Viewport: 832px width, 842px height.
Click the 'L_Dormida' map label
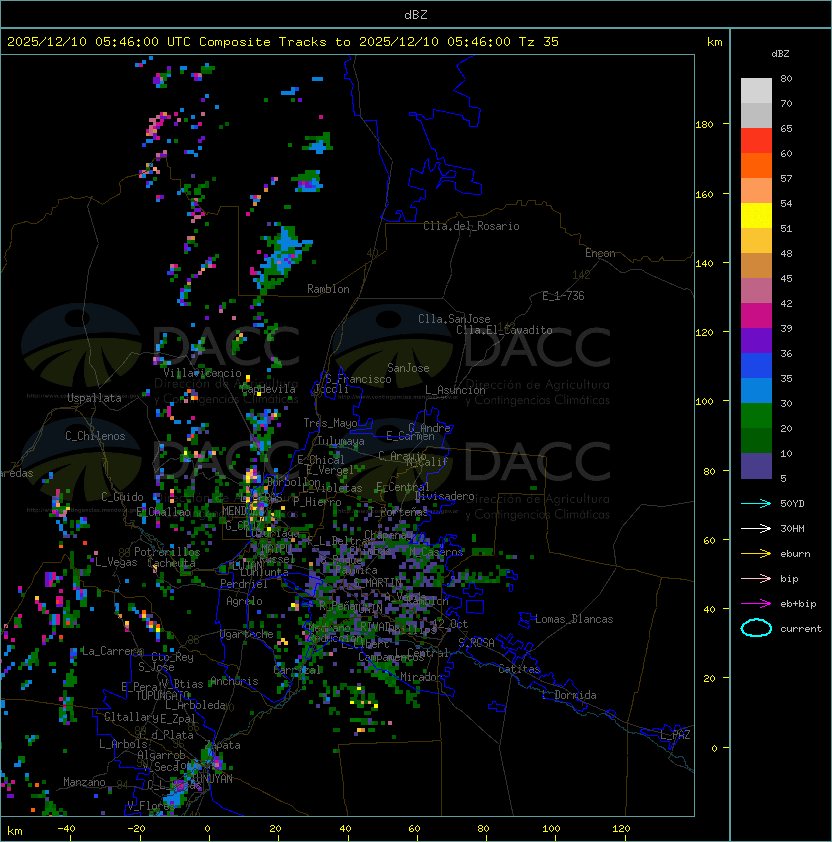click(x=569, y=695)
